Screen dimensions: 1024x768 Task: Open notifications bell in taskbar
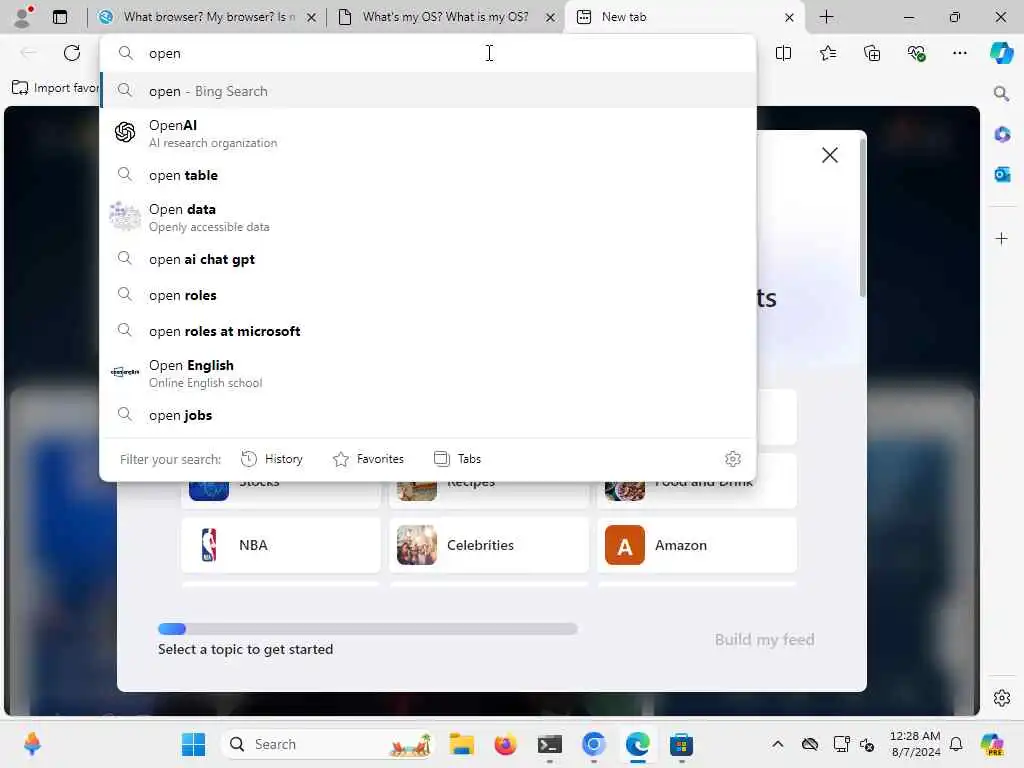955,744
